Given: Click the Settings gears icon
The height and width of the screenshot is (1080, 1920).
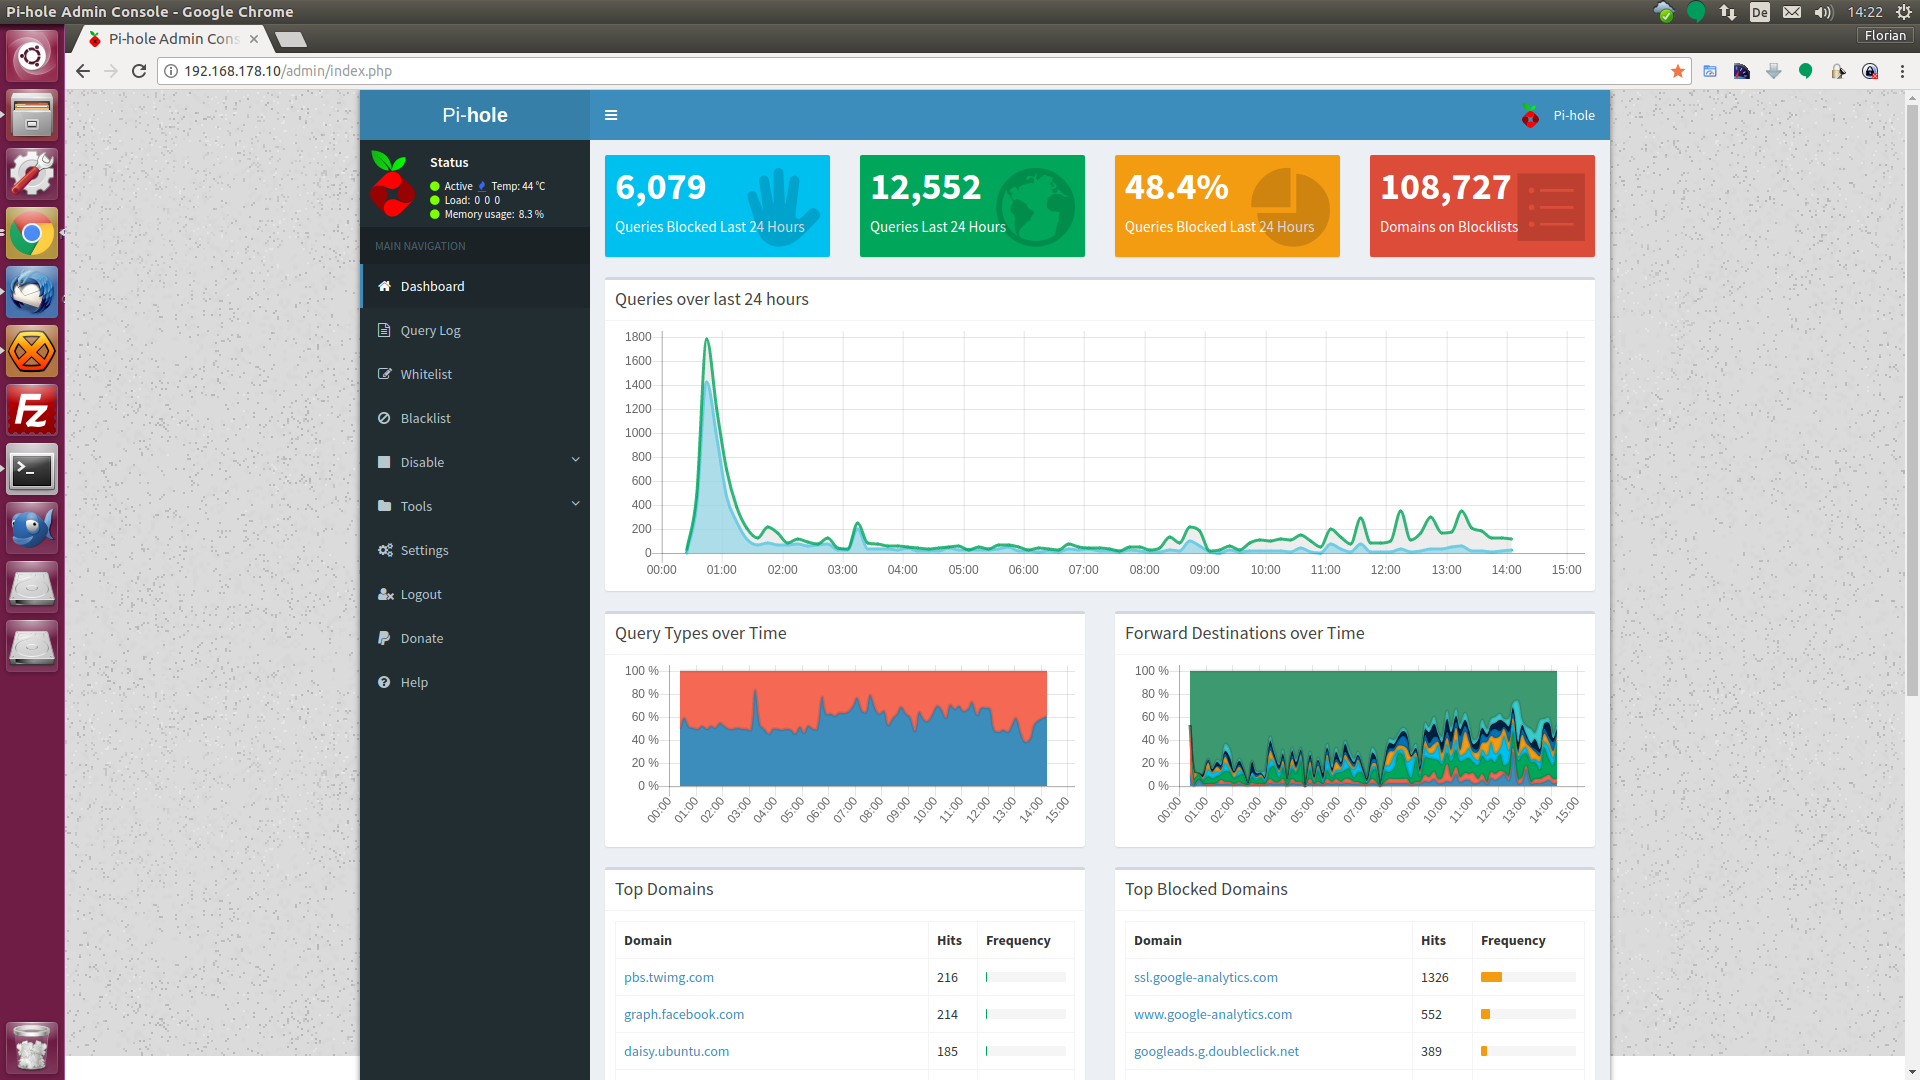Looking at the screenshot, I should [x=385, y=550].
